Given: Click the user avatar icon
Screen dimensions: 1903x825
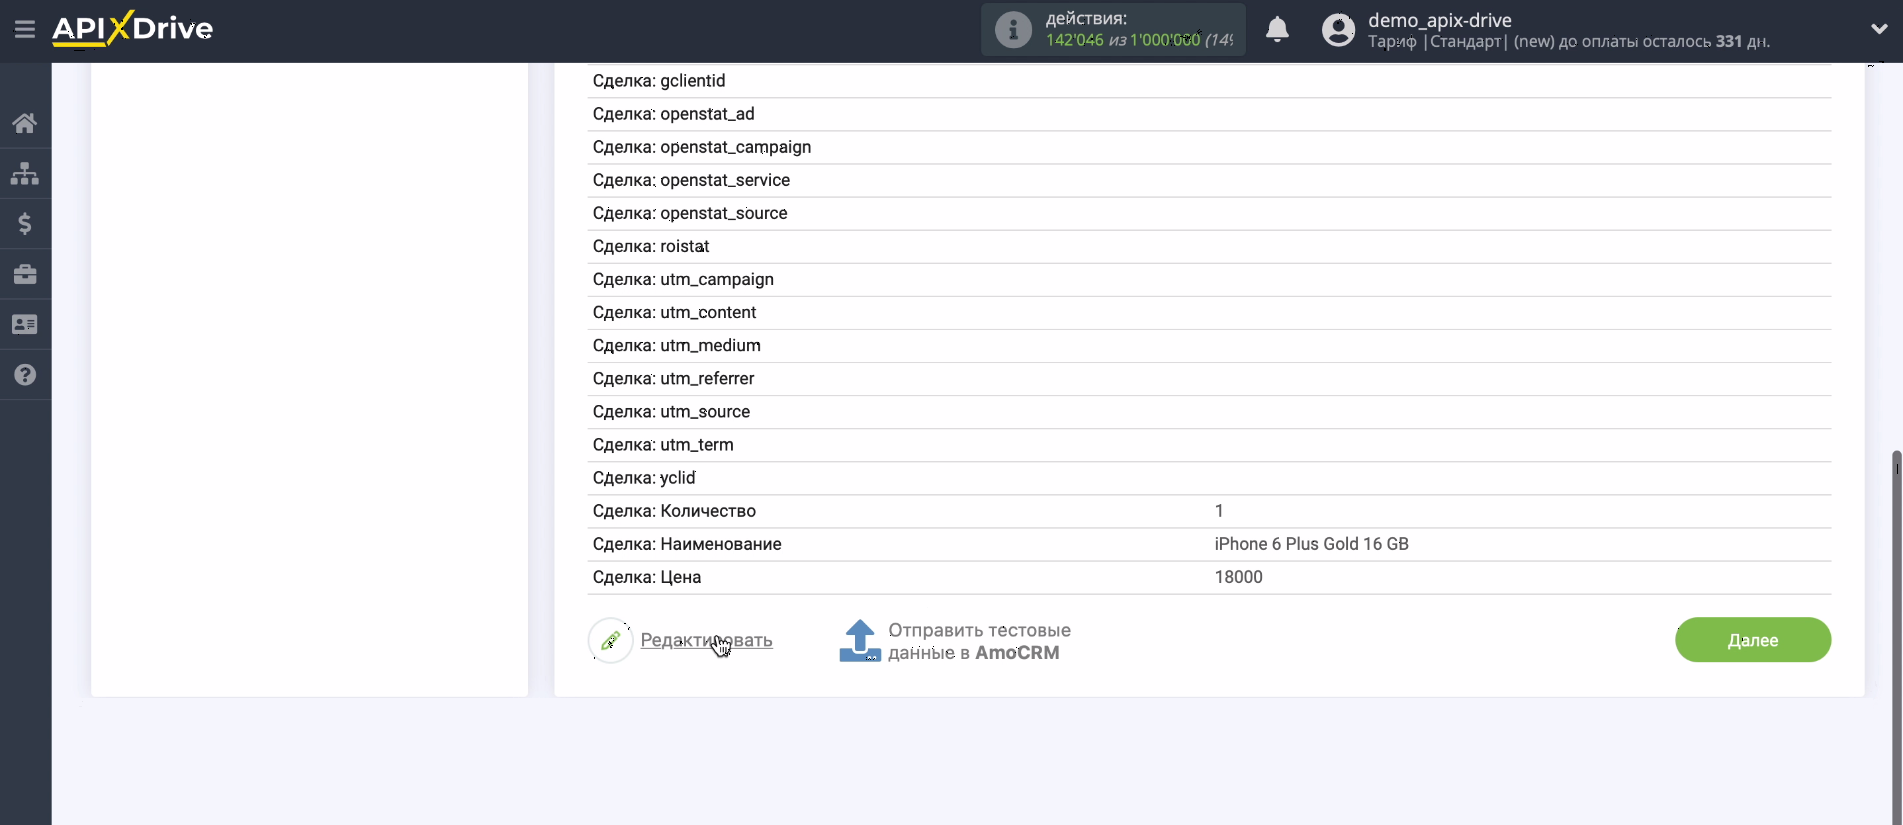Looking at the screenshot, I should tap(1338, 30).
